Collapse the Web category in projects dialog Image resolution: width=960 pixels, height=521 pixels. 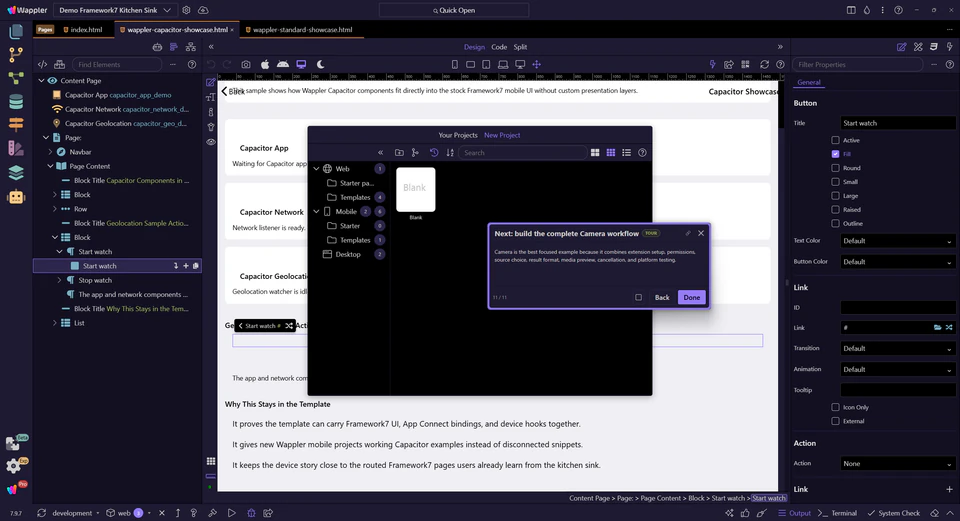point(317,169)
